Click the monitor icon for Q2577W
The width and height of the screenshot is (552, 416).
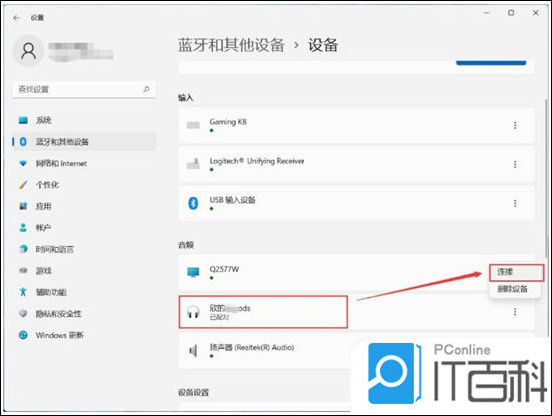click(x=193, y=272)
